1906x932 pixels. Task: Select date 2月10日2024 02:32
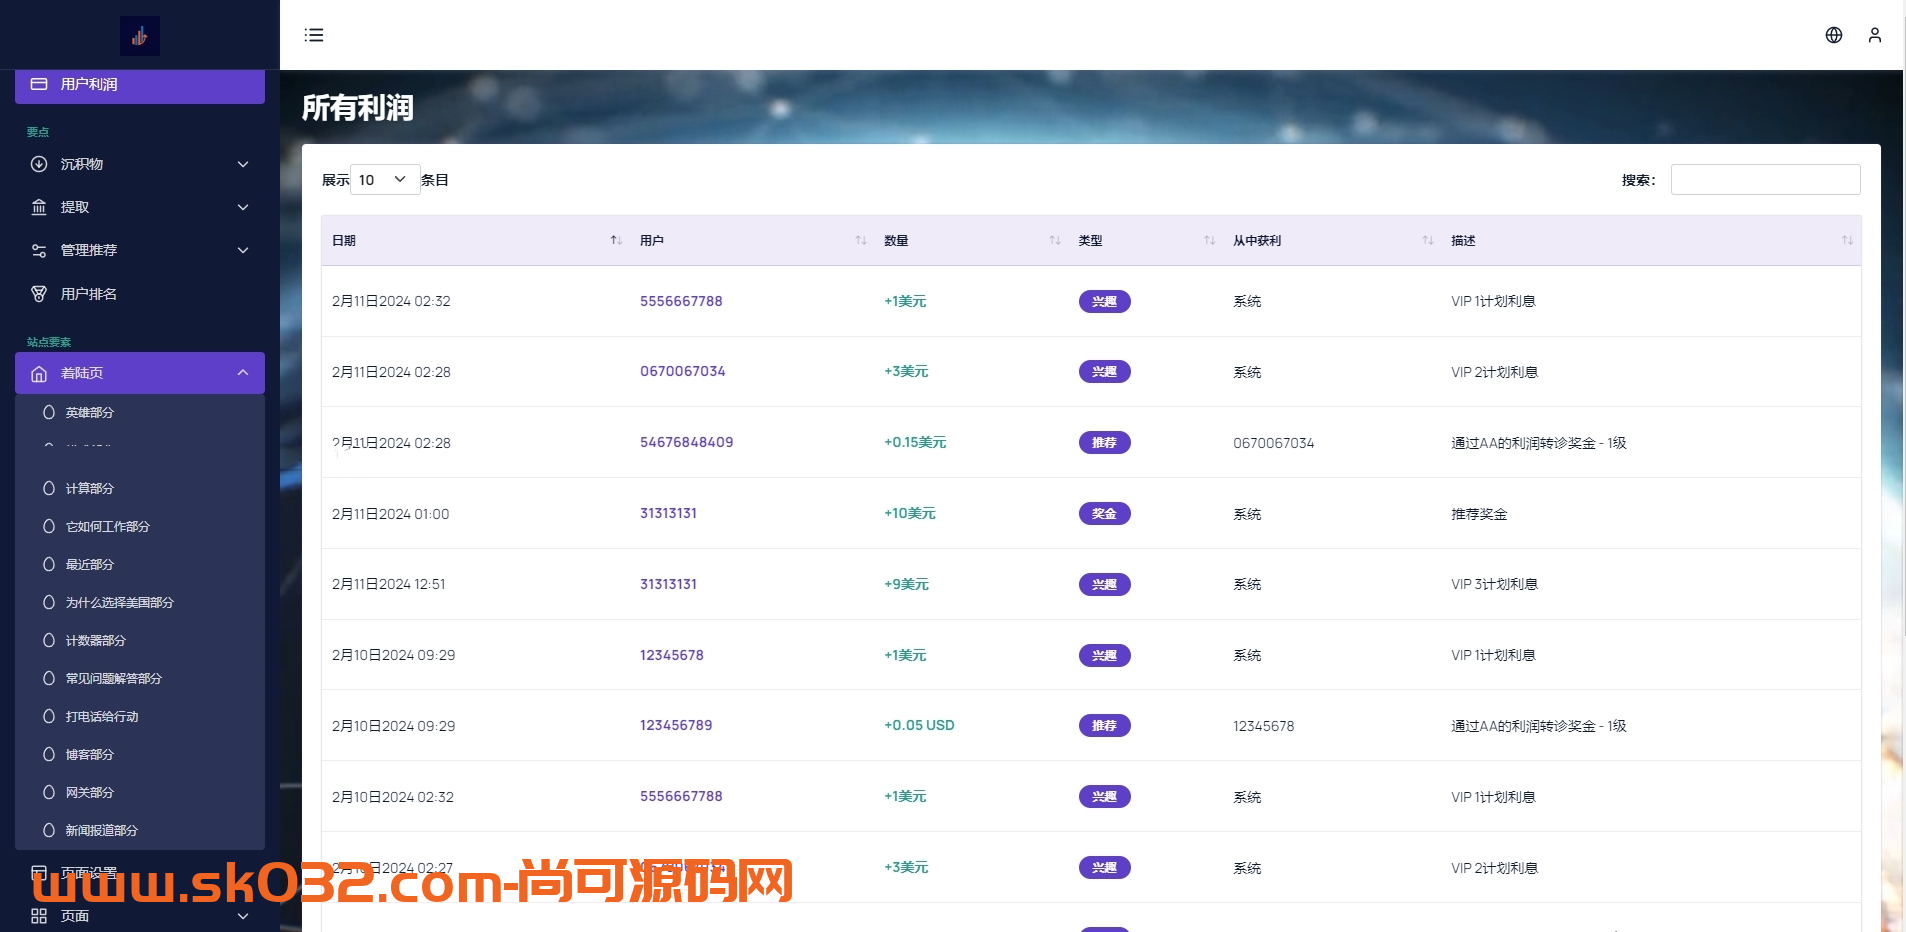pos(393,797)
